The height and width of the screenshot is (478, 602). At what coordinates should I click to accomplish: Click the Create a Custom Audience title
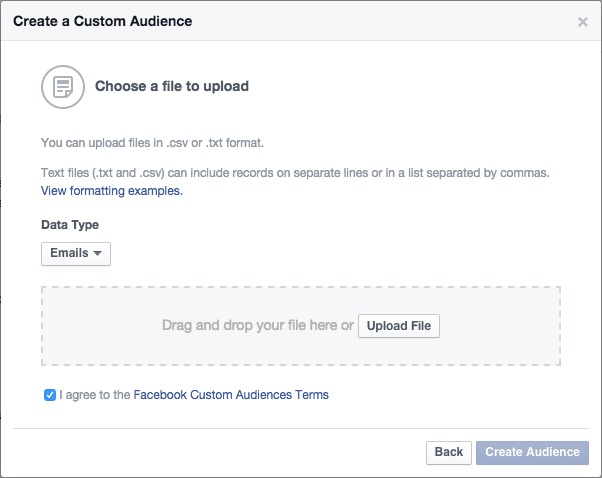[x=103, y=21]
